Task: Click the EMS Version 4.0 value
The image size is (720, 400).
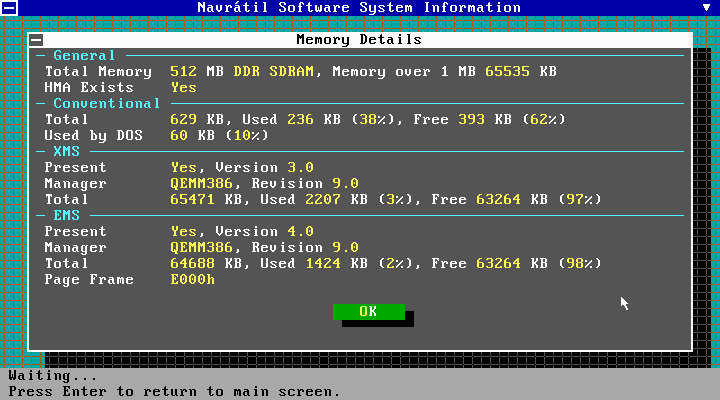Action: click(300, 231)
